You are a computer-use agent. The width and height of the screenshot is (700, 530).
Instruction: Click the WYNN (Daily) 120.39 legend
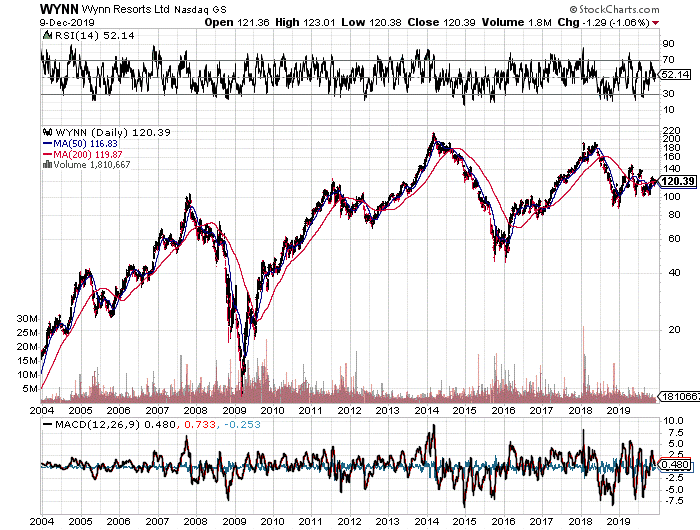(x=113, y=132)
